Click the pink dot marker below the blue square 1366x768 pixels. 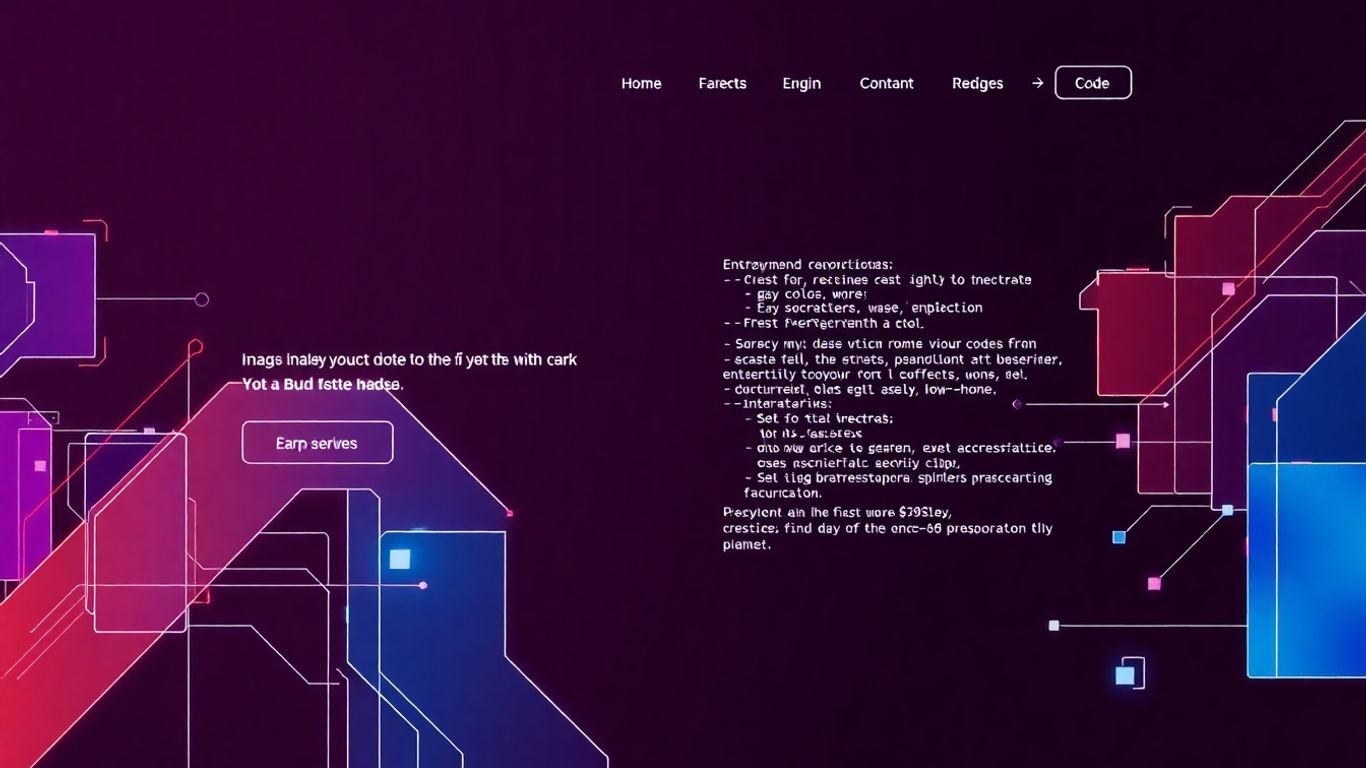click(x=424, y=584)
